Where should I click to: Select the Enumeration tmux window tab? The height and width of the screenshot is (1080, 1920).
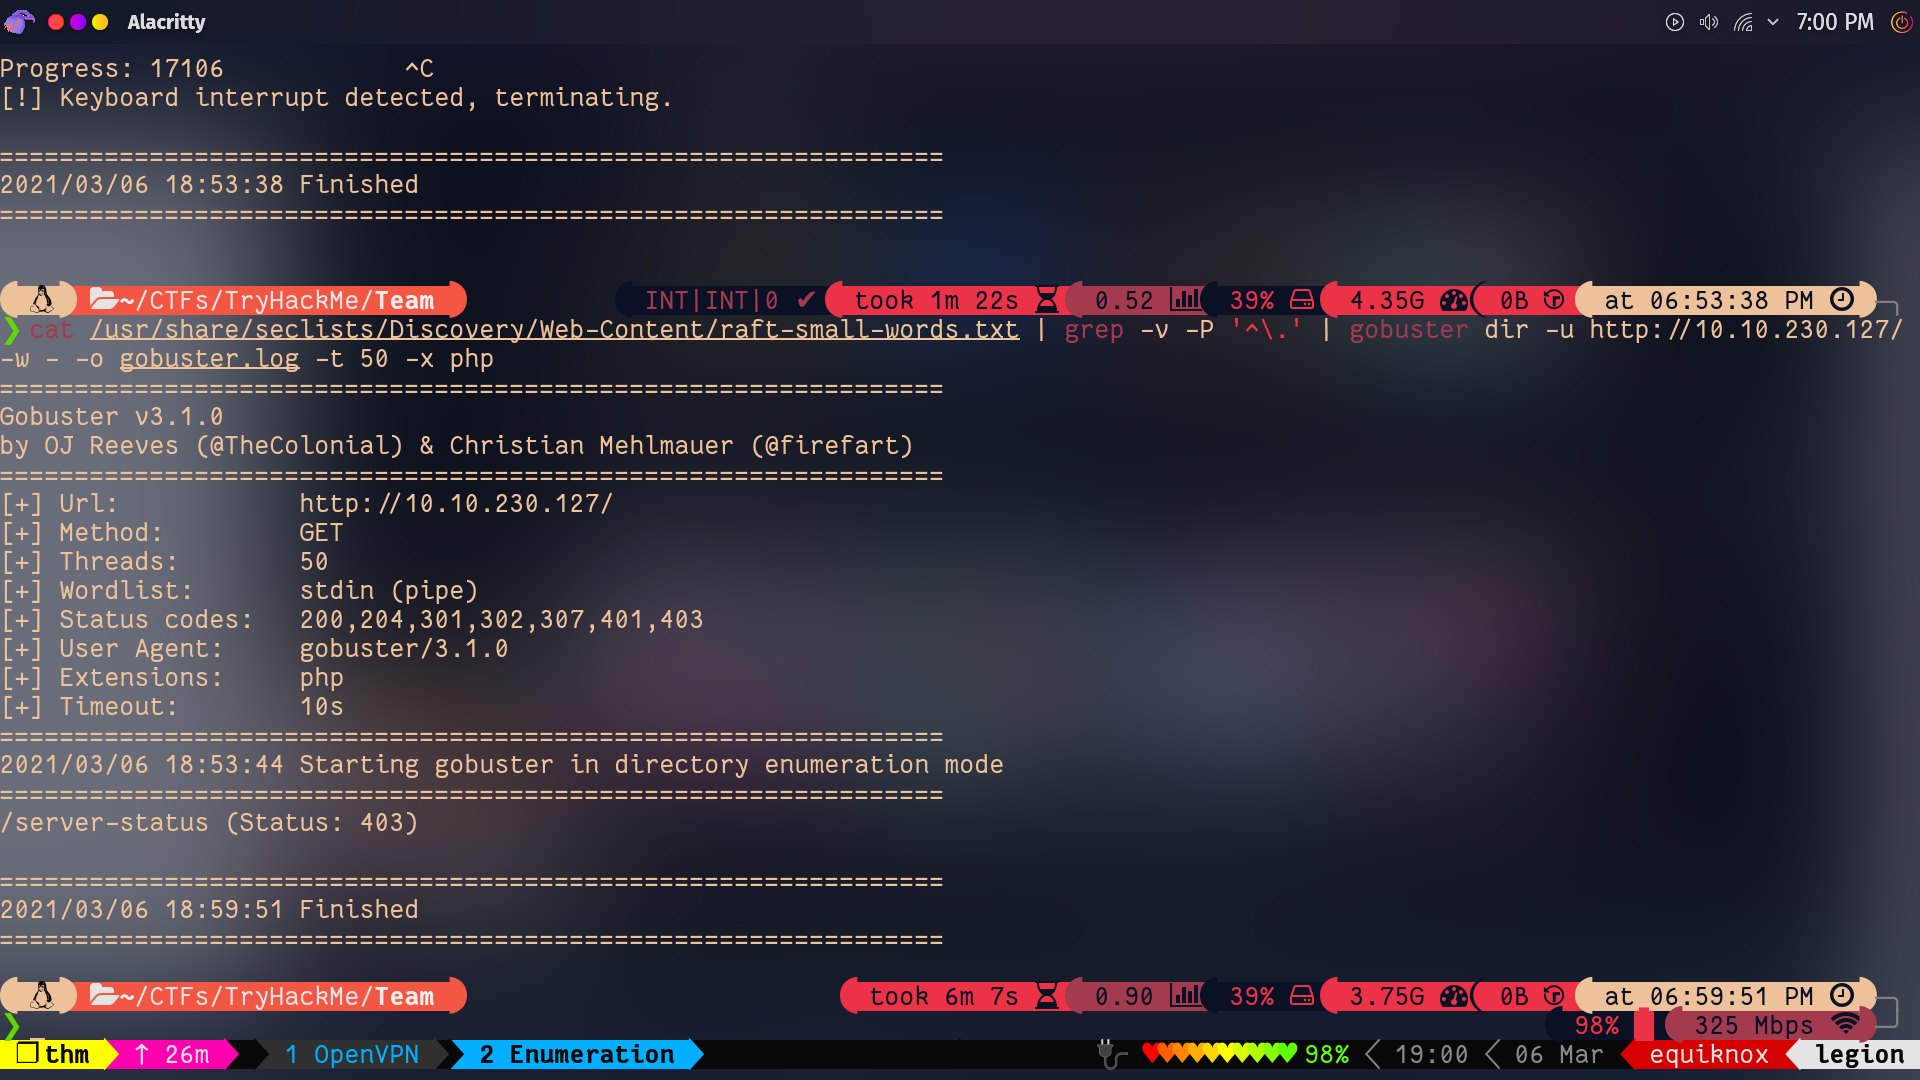577,1054
